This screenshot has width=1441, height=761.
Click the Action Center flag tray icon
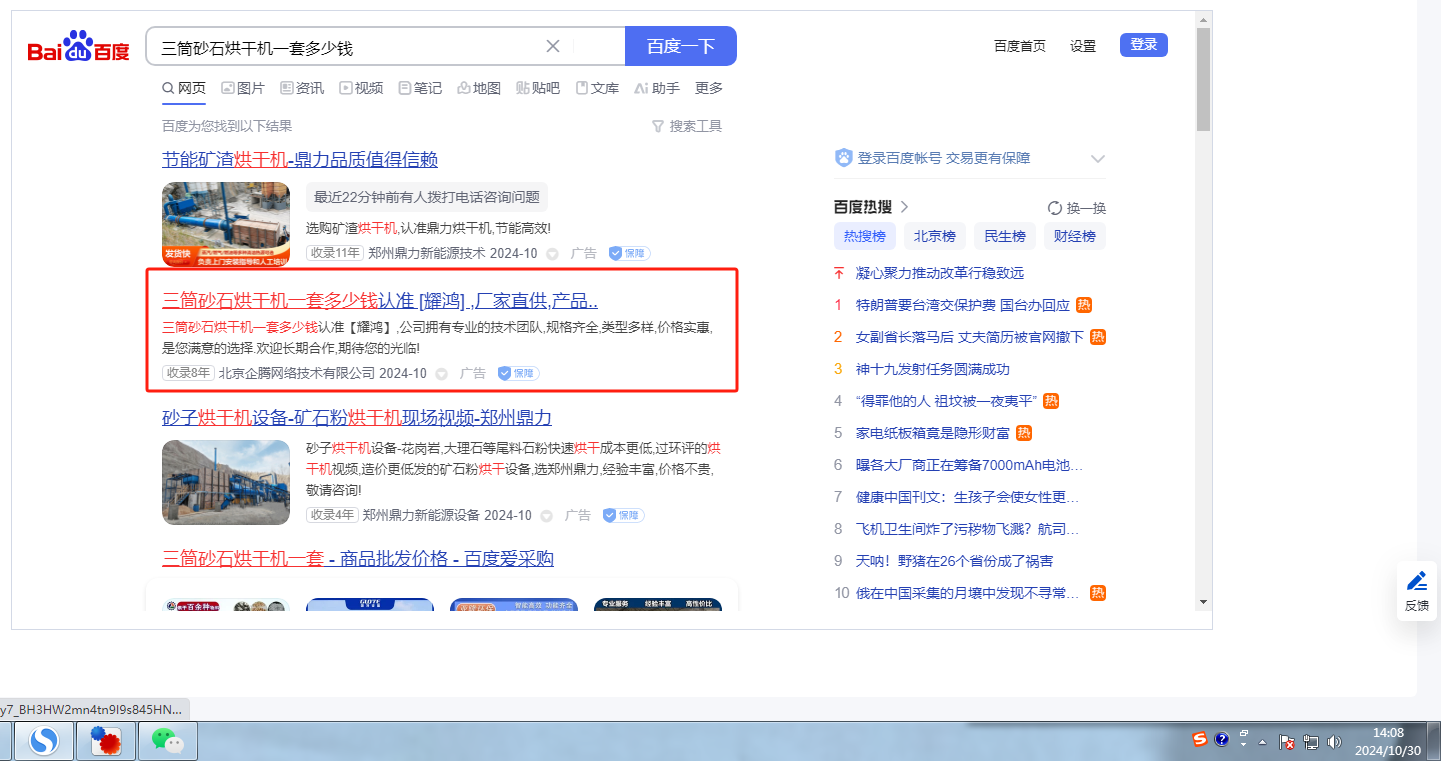point(1288,742)
